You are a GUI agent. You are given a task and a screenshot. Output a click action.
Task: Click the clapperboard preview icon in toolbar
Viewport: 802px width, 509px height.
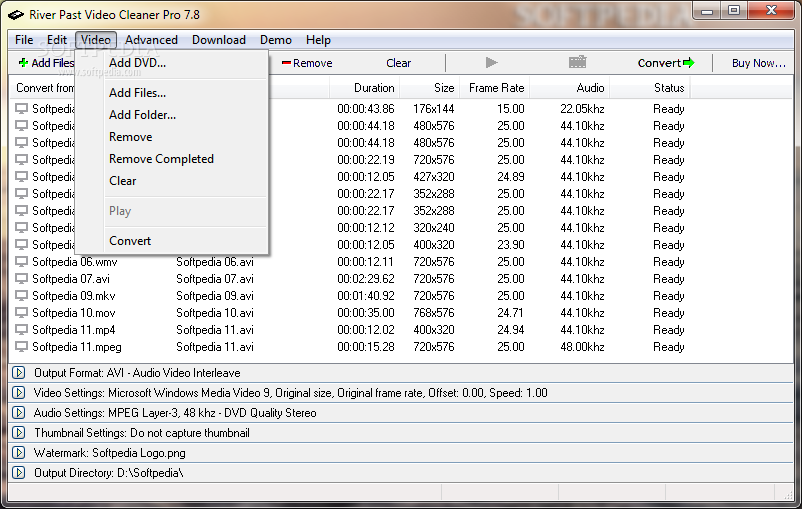pyautogui.click(x=577, y=62)
